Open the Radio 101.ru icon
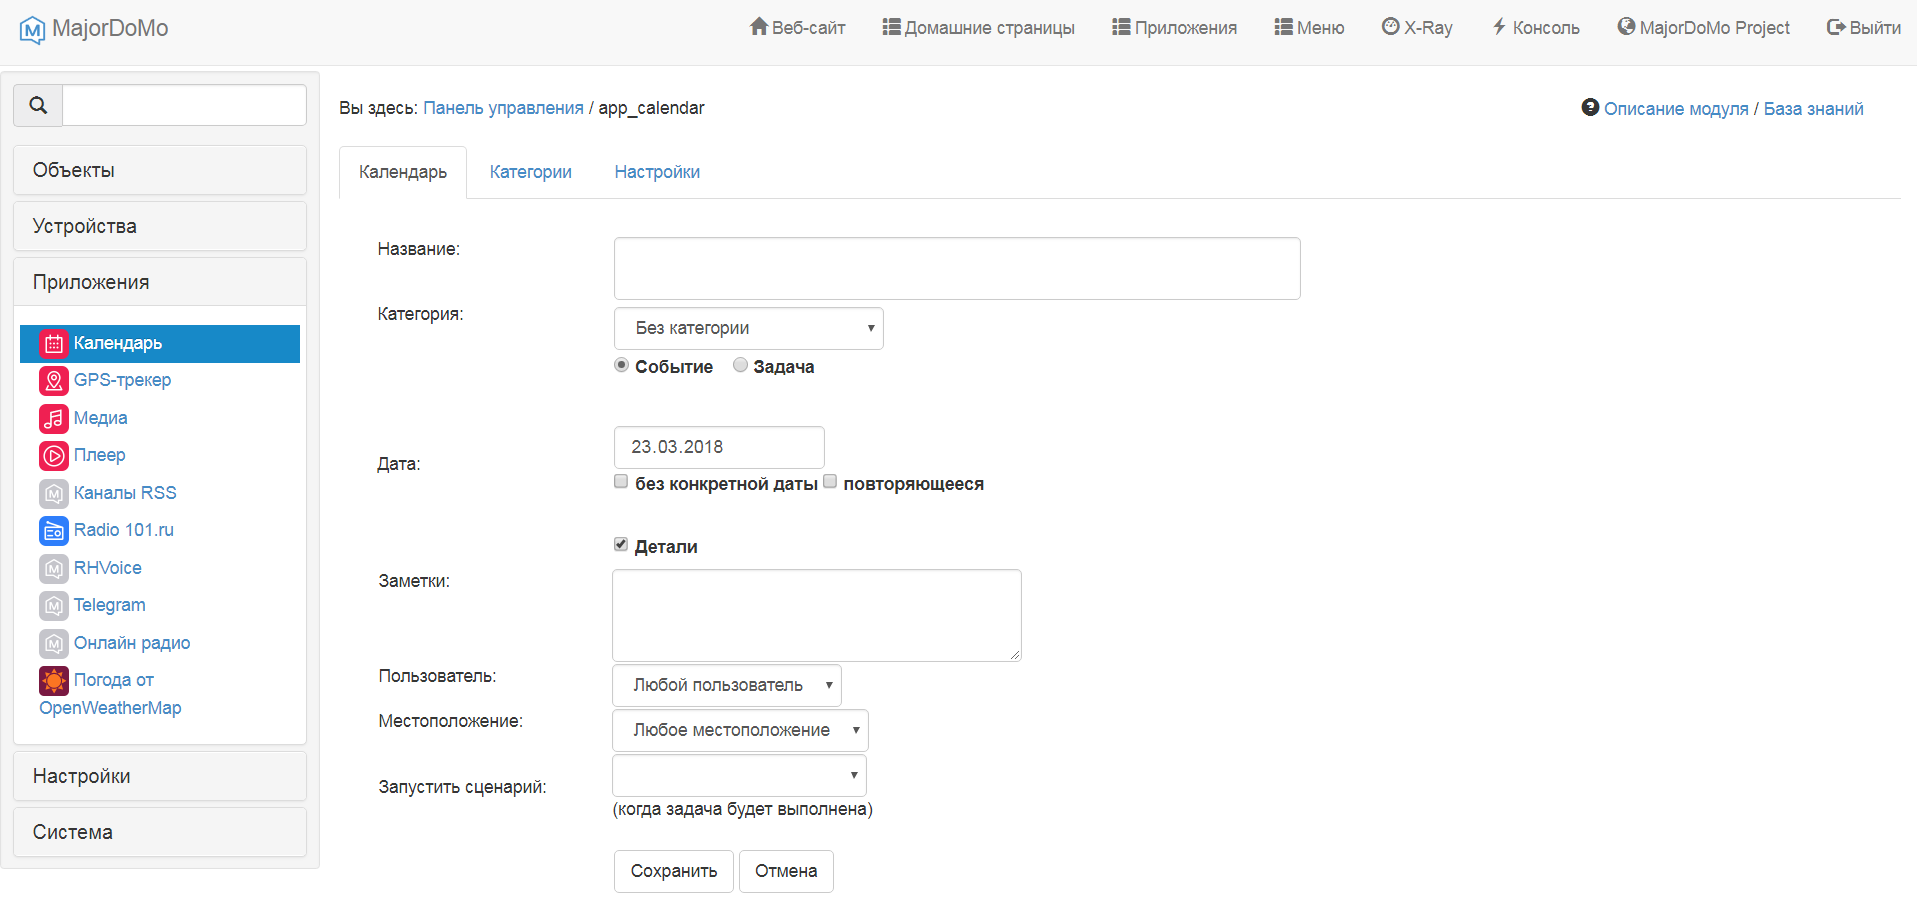 pos(54,531)
